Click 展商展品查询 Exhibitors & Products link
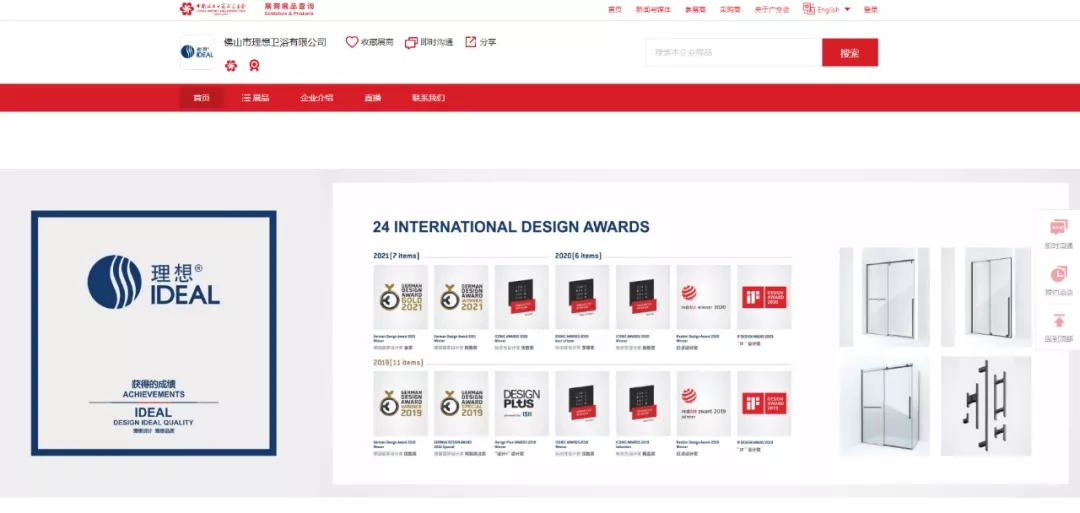This screenshot has width=1080, height=513. (x=289, y=8)
